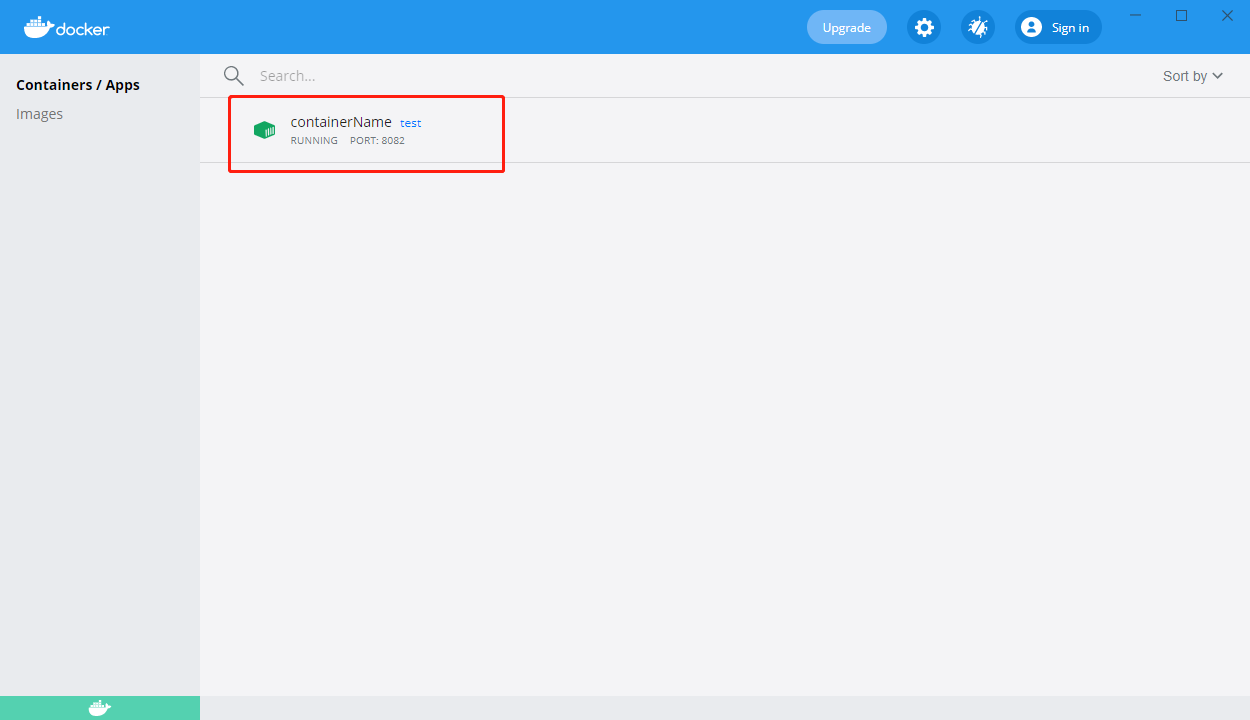Click the Upgrade button
Image resolution: width=1250 pixels, height=720 pixels.
[x=847, y=27]
